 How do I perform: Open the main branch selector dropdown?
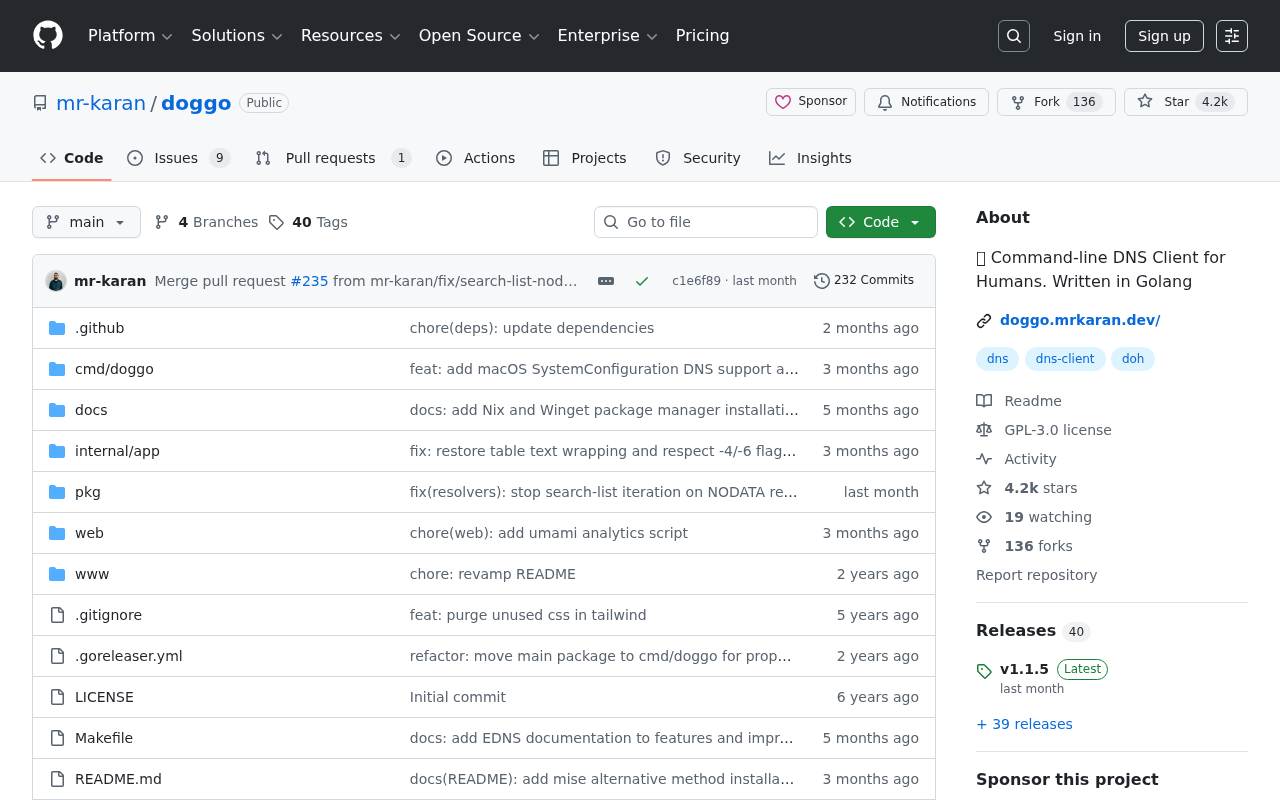point(86,222)
